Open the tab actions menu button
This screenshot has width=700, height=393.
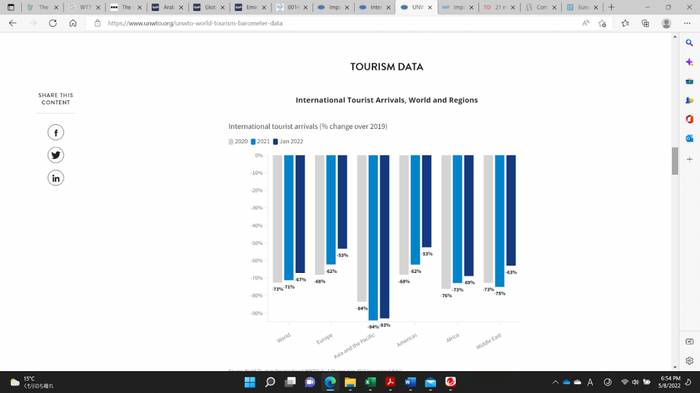pyautogui.click(x=11, y=7)
